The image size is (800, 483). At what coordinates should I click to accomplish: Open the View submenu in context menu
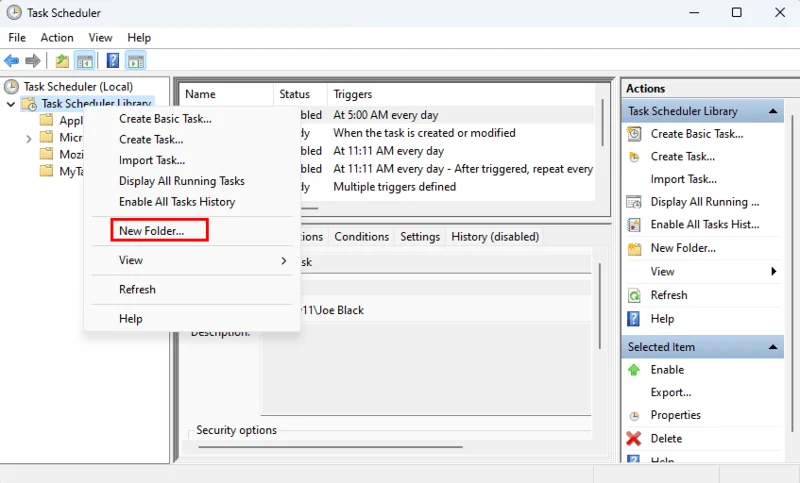tap(200, 260)
